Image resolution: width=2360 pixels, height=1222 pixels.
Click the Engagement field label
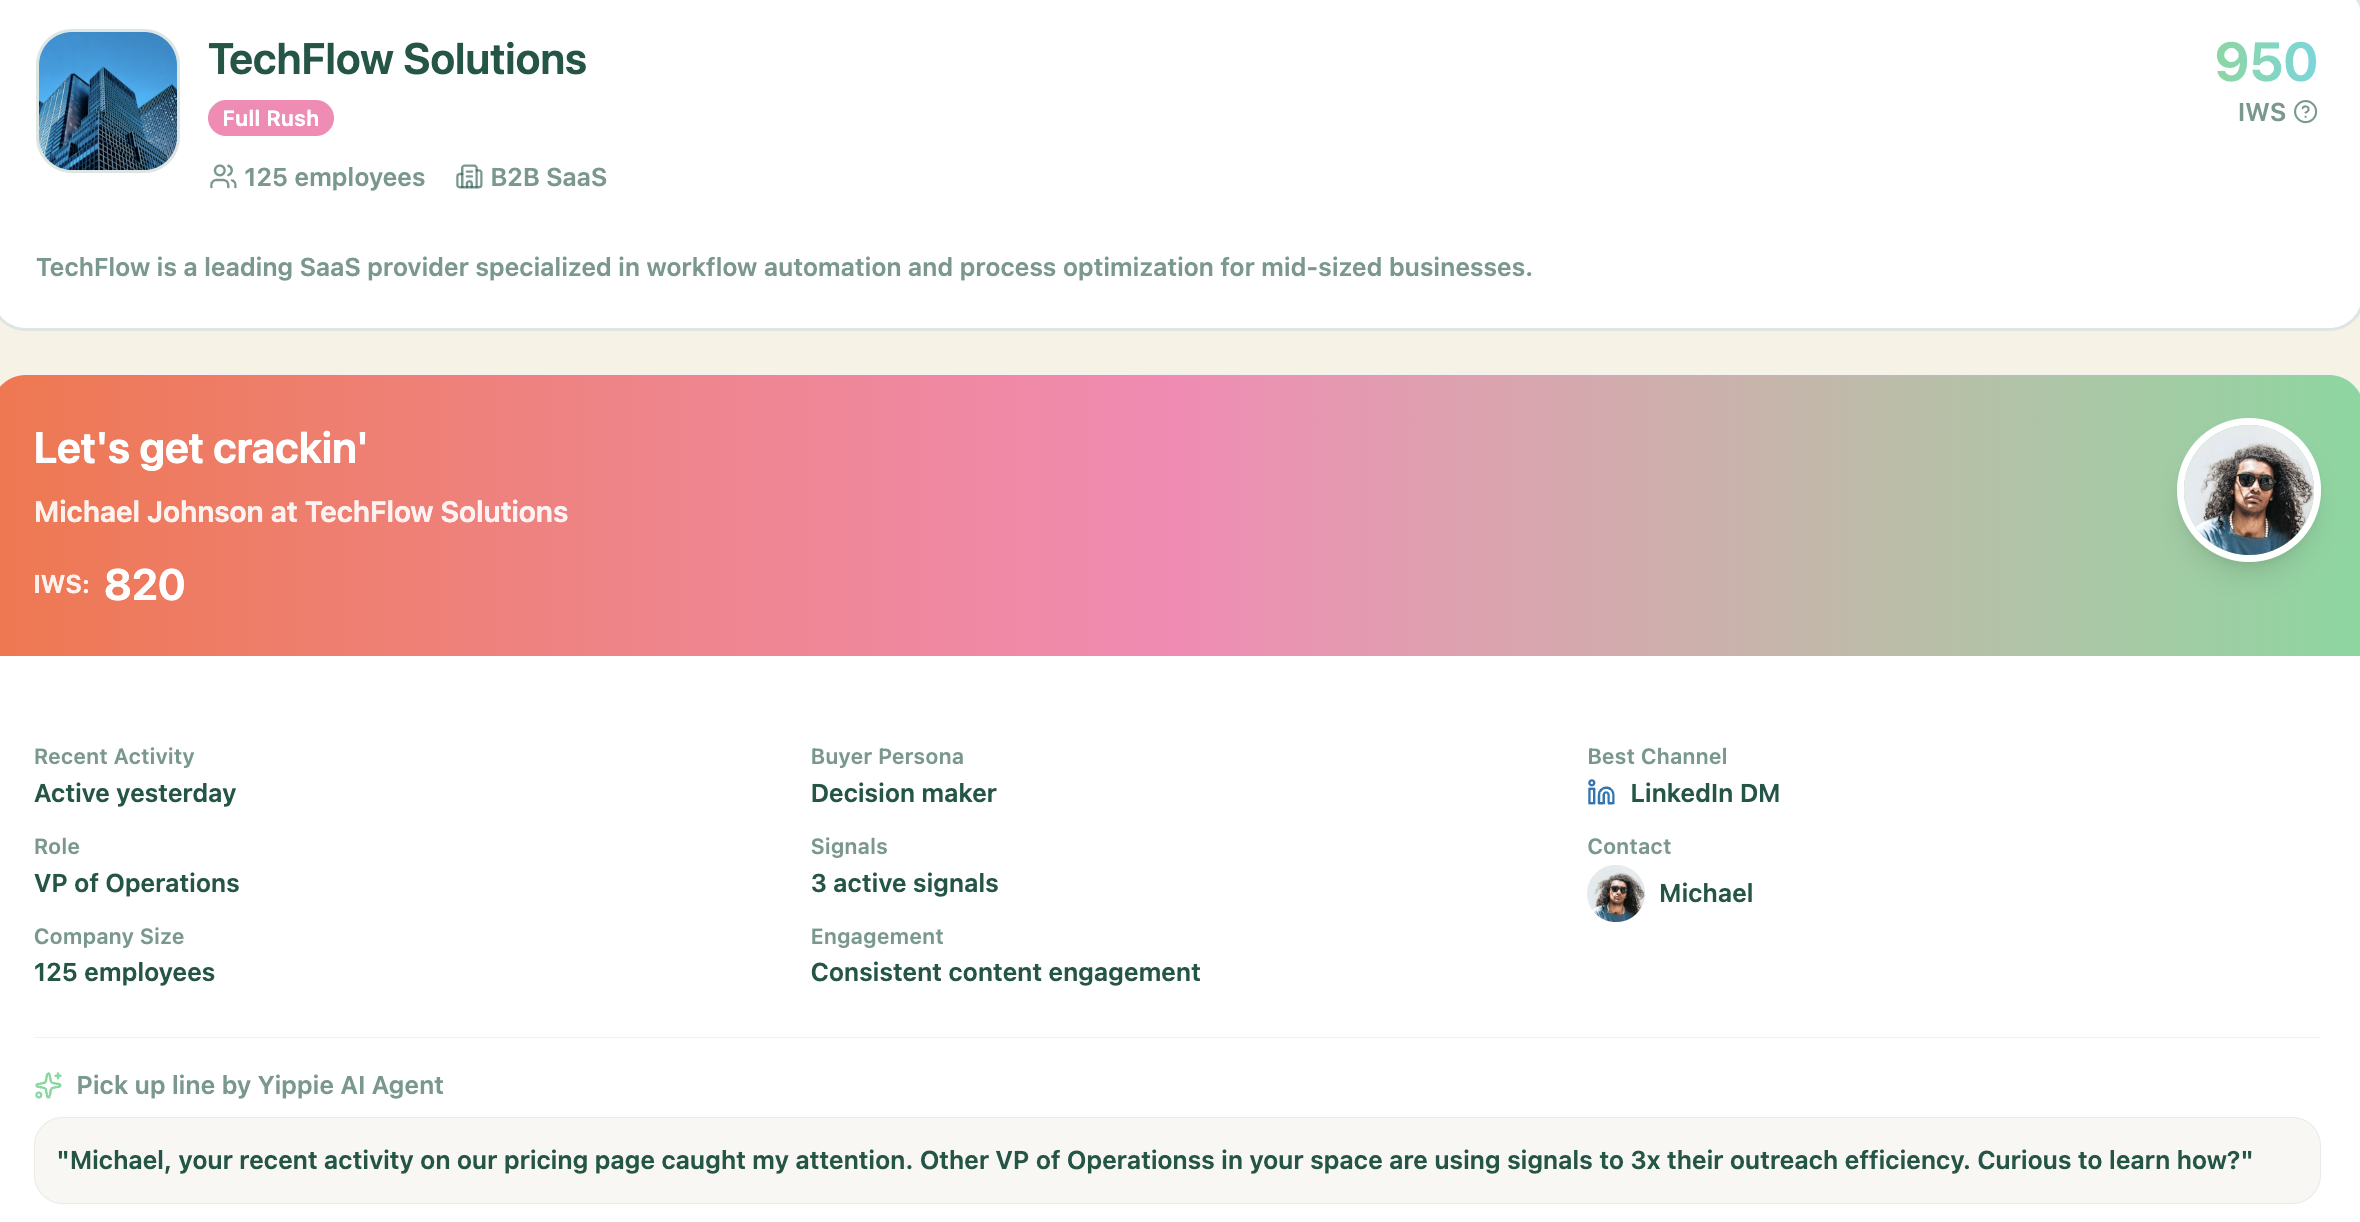coord(877,936)
